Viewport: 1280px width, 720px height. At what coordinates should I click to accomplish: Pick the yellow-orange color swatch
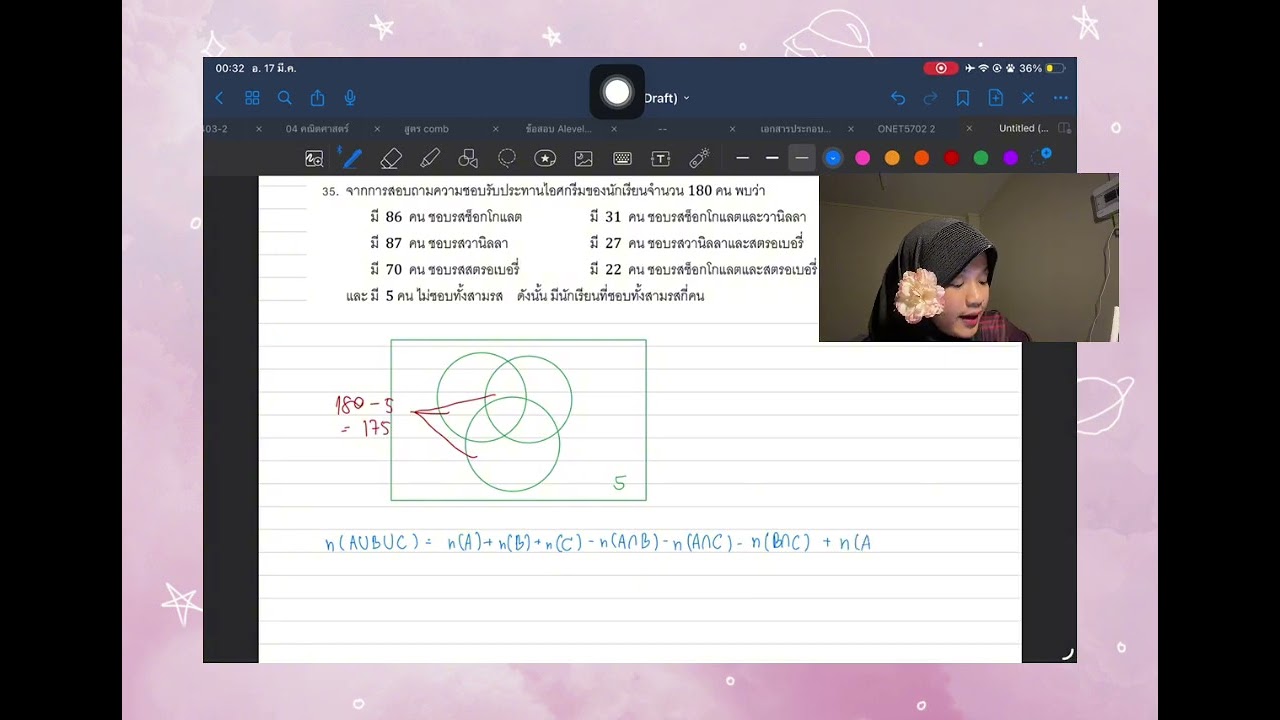tap(892, 158)
